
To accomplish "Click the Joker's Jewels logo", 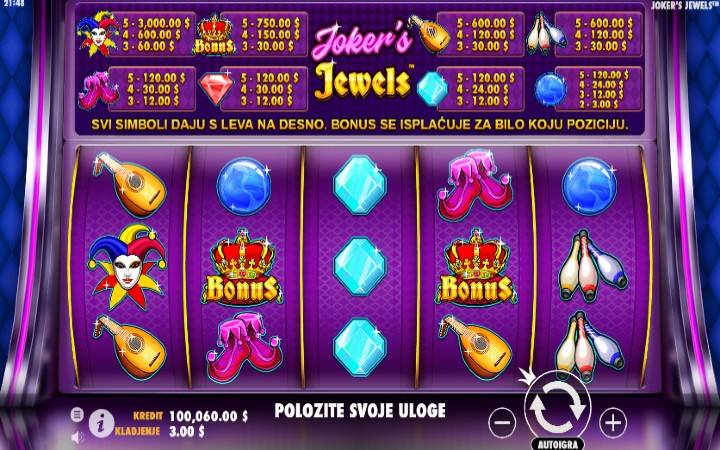I will [362, 61].
